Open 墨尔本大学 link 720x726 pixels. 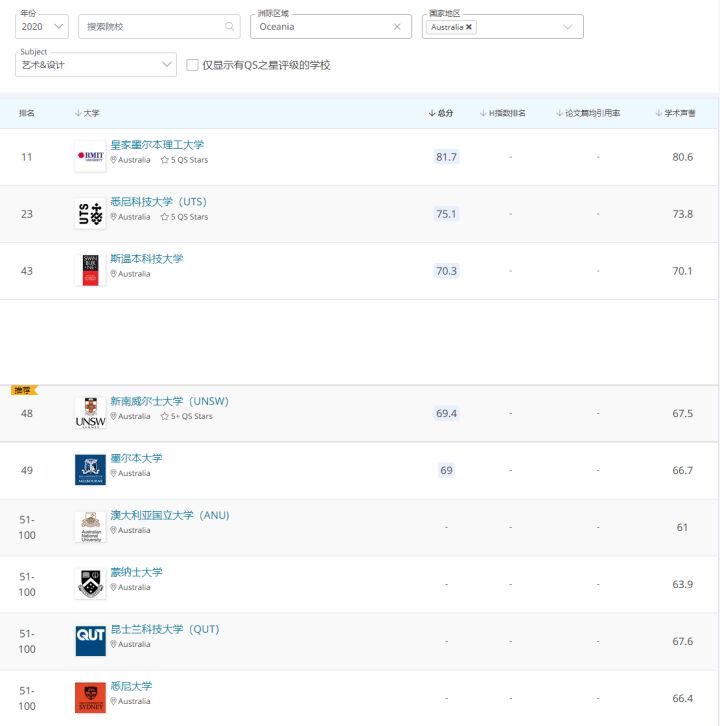(x=136, y=458)
